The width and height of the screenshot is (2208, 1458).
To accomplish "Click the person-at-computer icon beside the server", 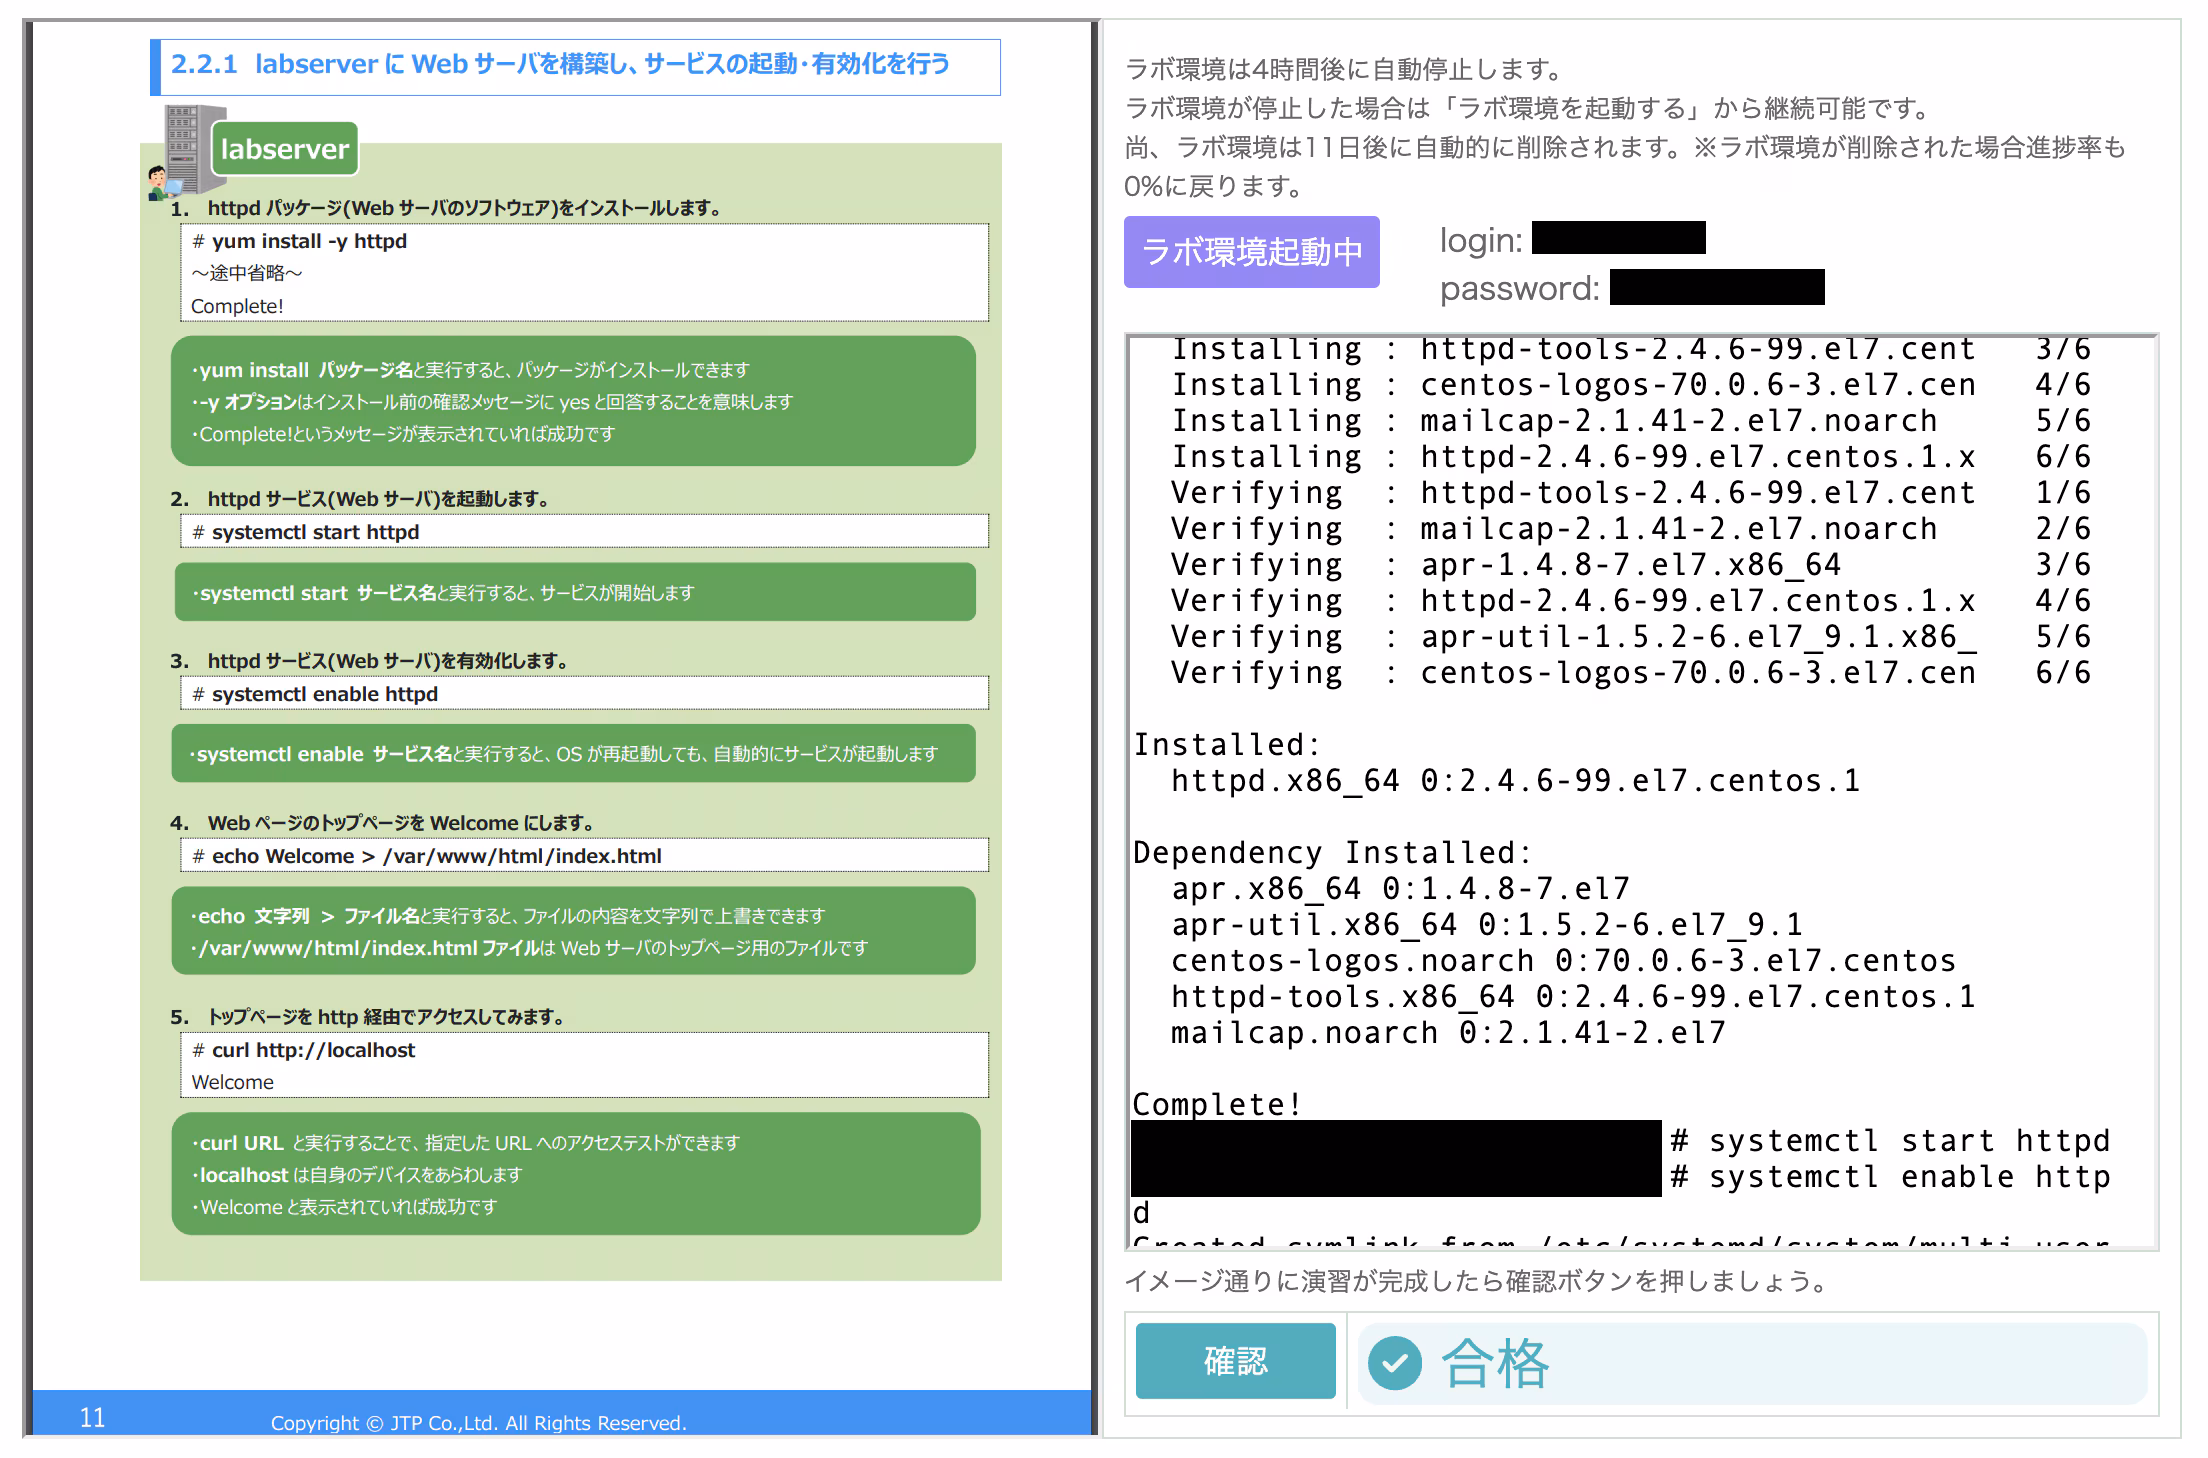I will [x=160, y=183].
